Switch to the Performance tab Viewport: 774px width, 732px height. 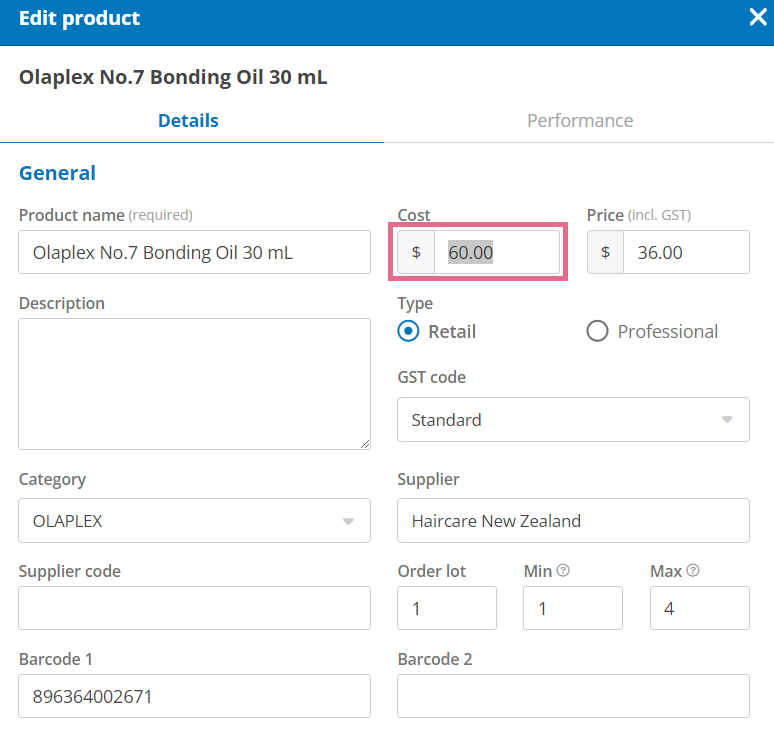click(580, 120)
